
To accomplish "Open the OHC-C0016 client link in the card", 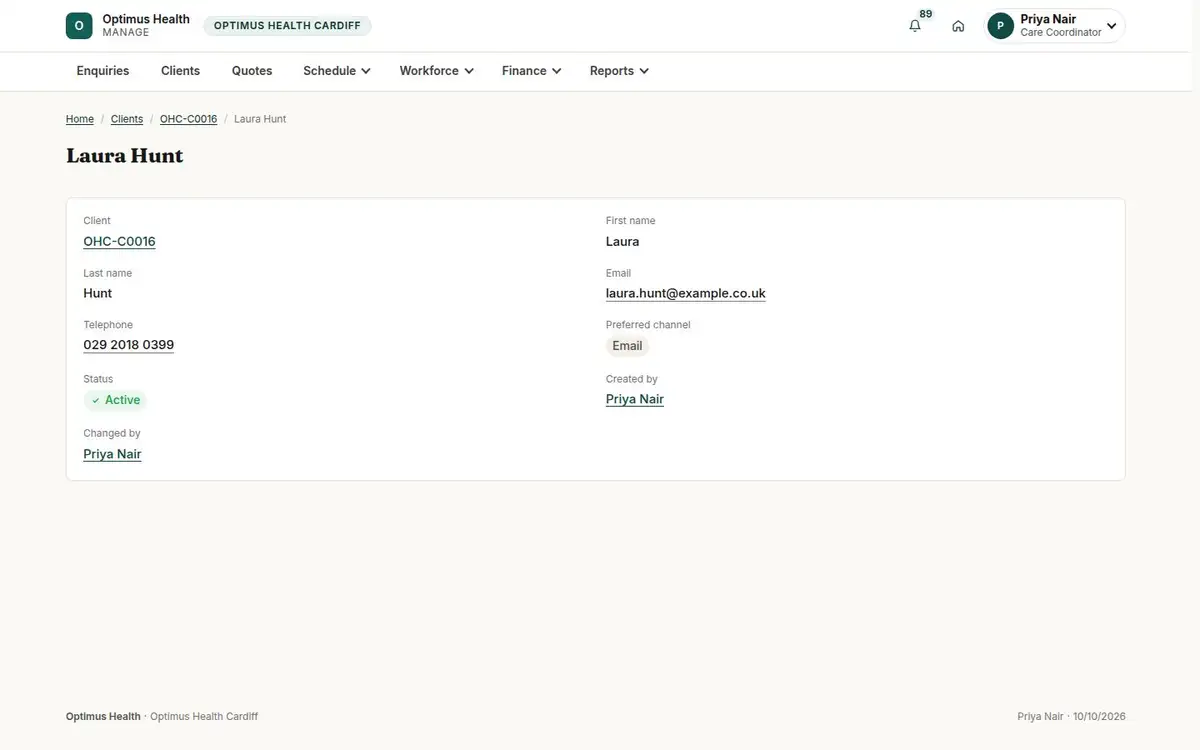I will click(119, 241).
